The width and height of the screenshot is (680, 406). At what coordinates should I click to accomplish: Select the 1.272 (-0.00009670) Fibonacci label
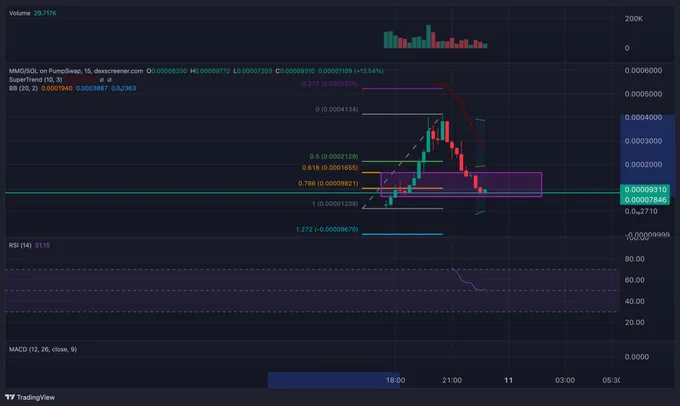coord(327,229)
